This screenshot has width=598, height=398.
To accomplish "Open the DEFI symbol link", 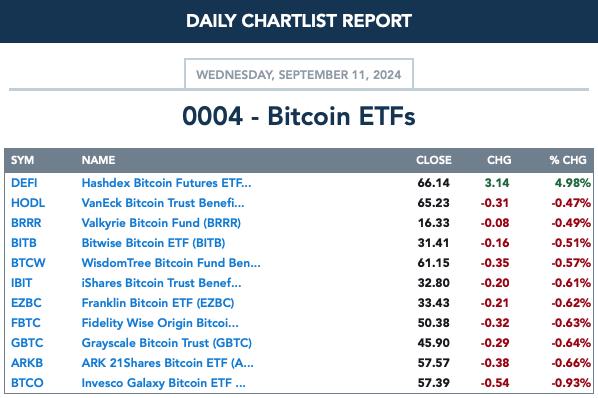I will click(24, 183).
